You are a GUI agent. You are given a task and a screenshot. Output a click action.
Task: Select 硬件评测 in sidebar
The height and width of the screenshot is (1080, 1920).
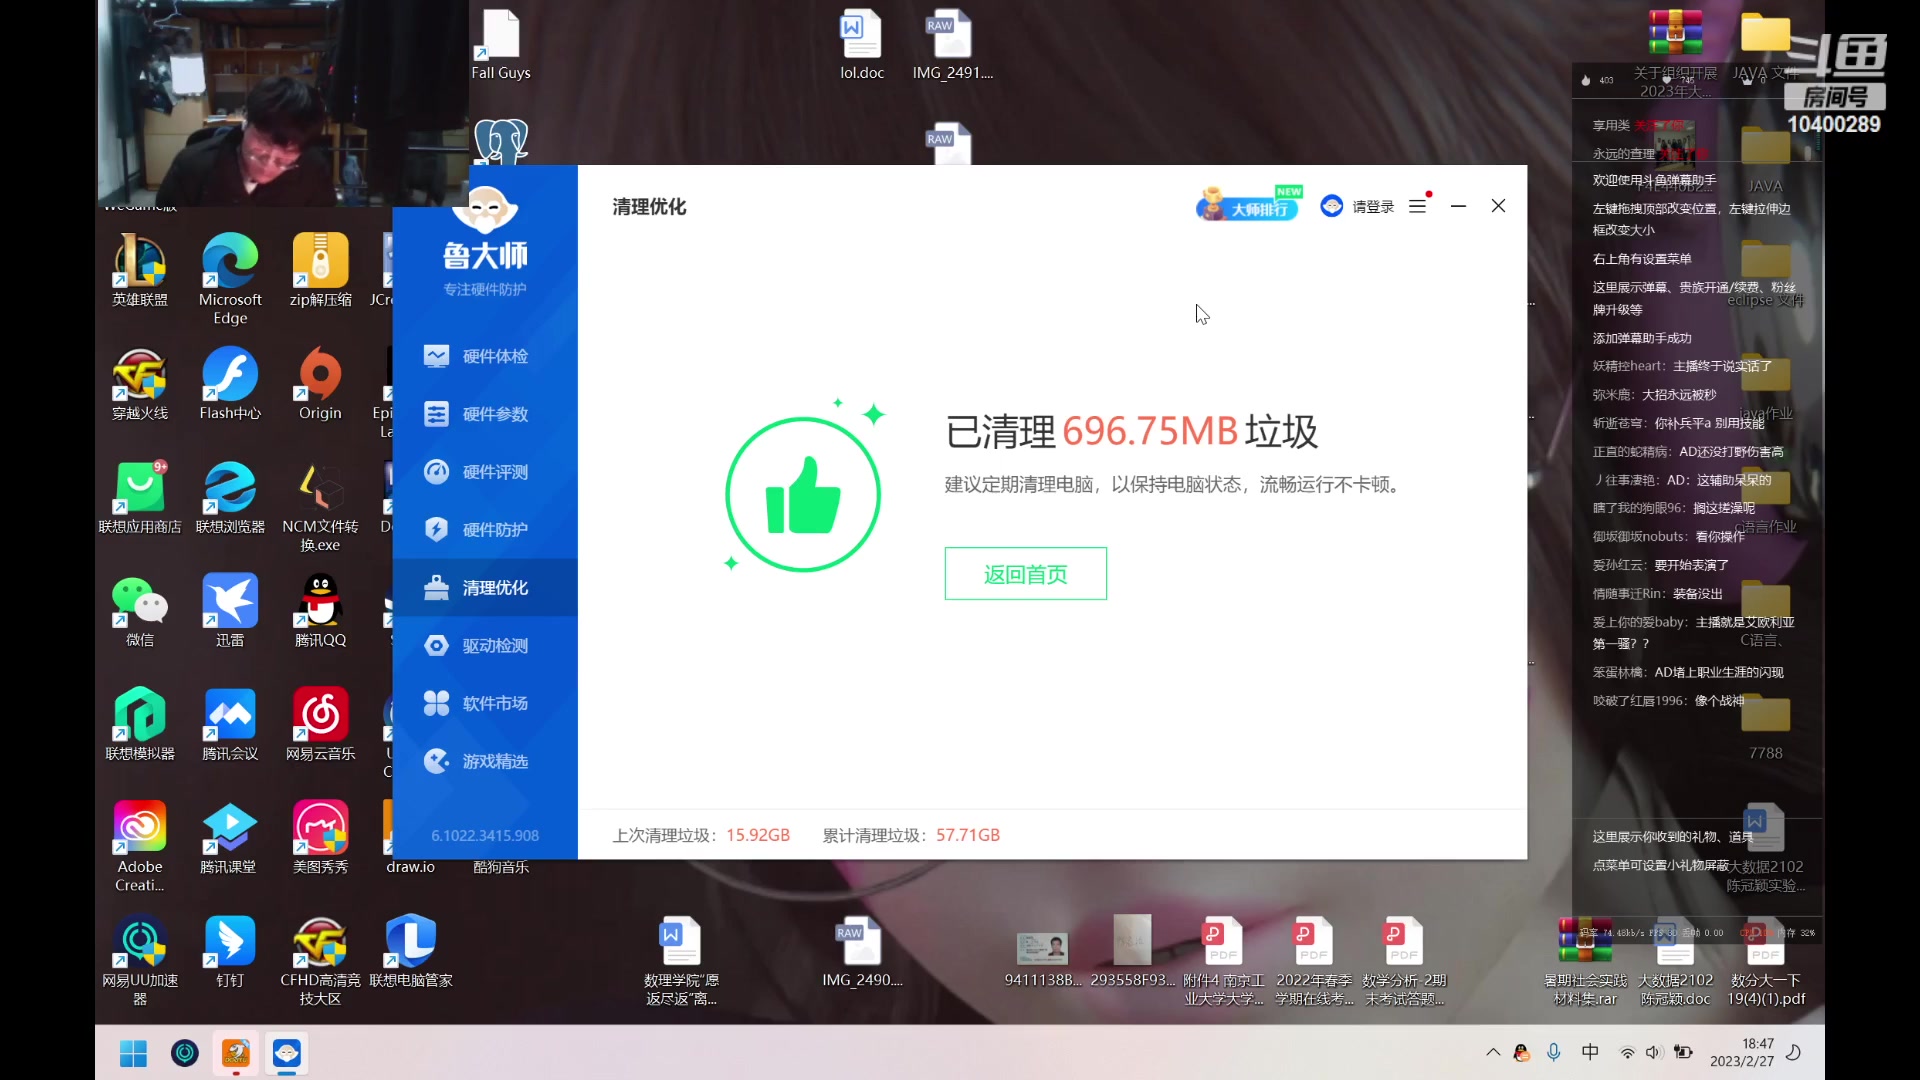tap(485, 472)
